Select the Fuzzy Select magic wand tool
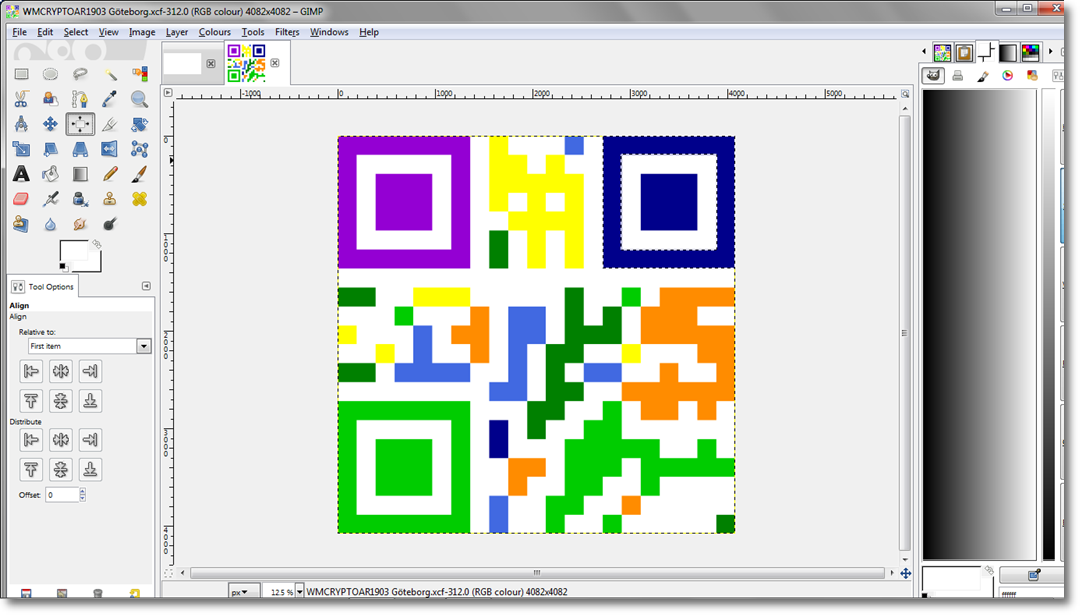Screen dimensions: 1080x615 pos(110,74)
